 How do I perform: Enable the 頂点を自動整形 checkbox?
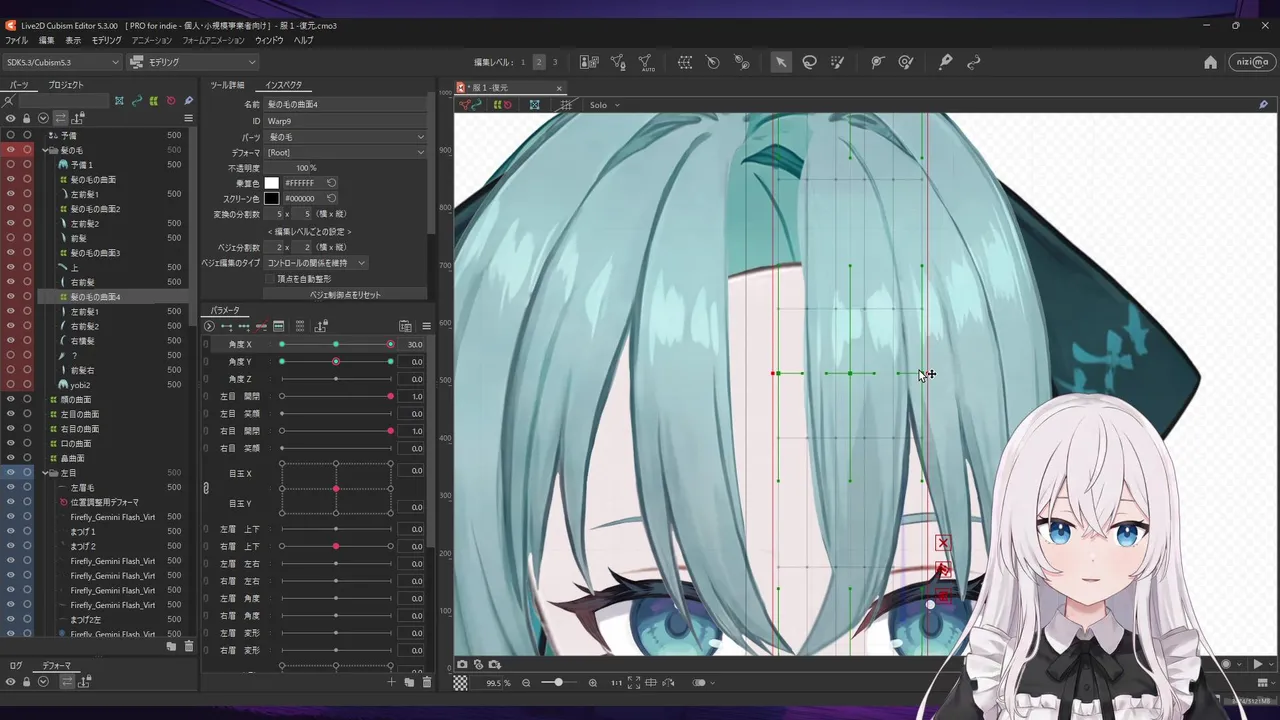click(270, 279)
